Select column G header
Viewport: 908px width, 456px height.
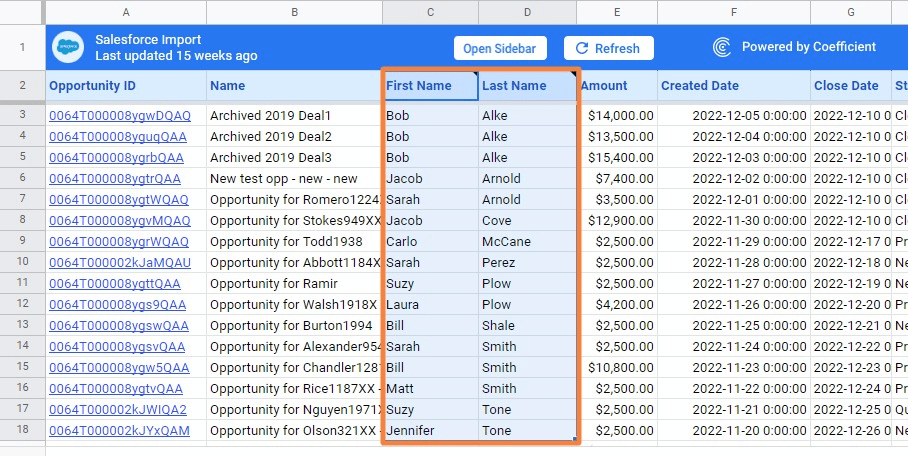(851, 12)
